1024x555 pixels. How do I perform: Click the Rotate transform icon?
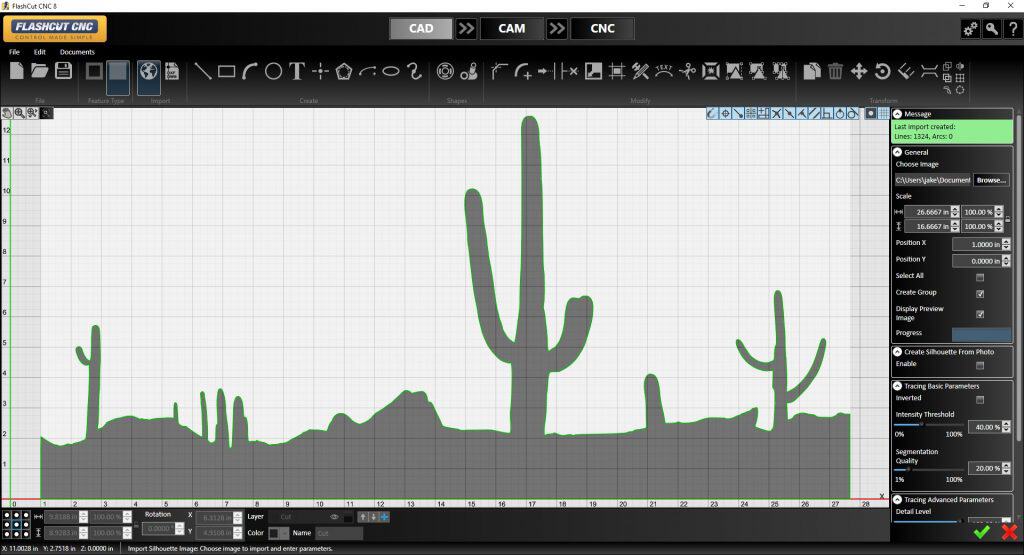tap(882, 71)
